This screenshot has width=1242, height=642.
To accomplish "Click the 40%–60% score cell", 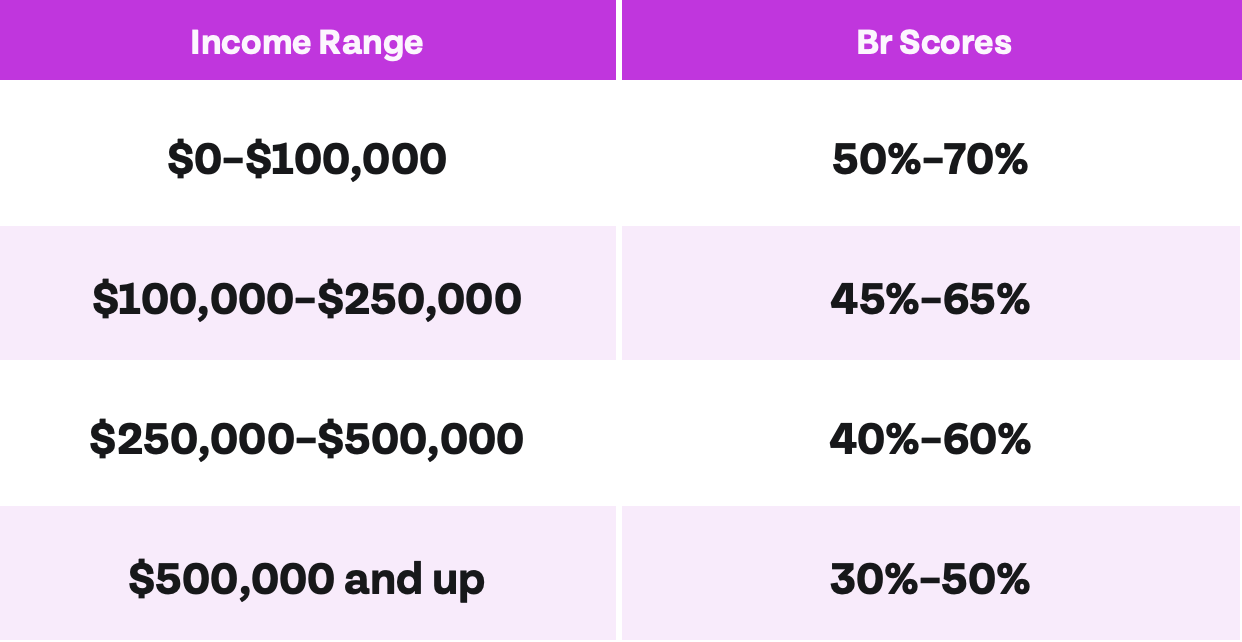I will [930, 439].
